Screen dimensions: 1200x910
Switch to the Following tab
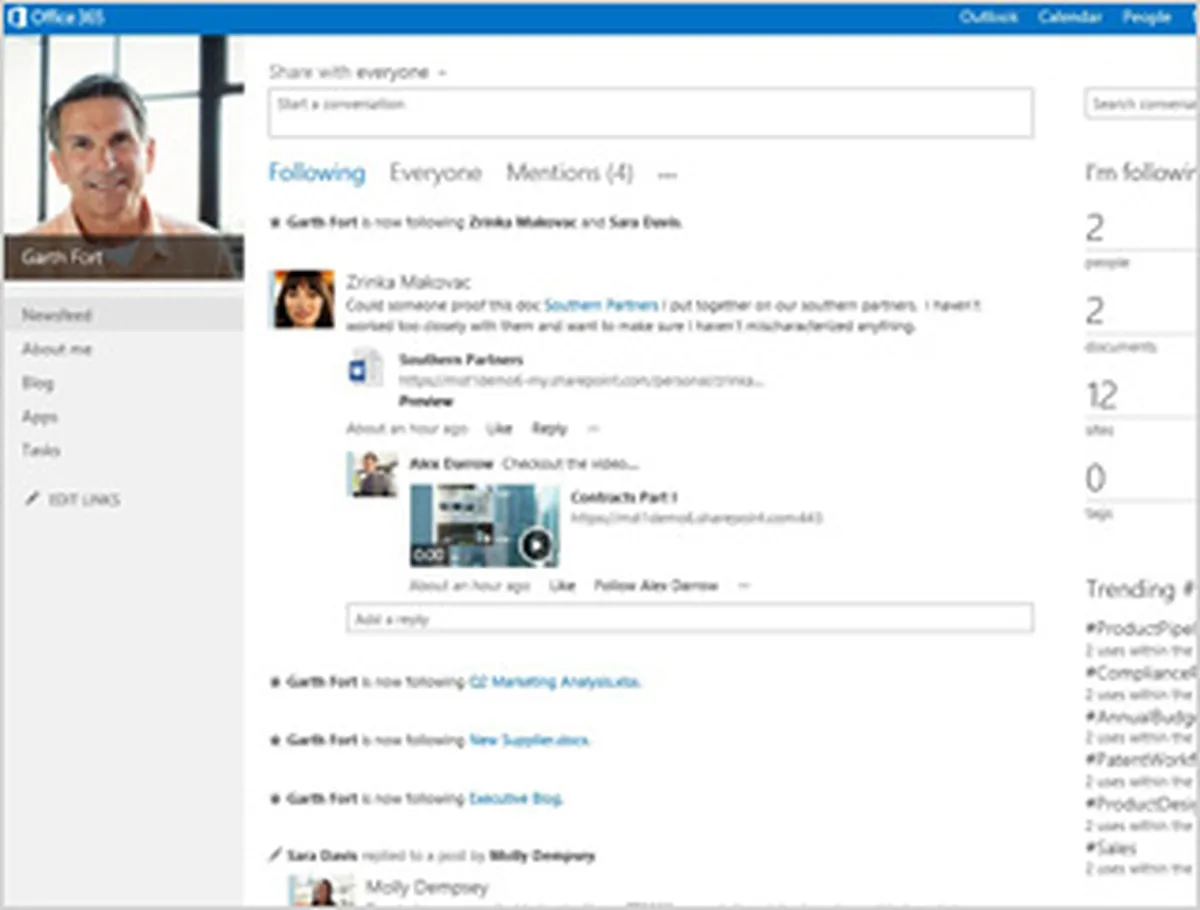tap(316, 173)
